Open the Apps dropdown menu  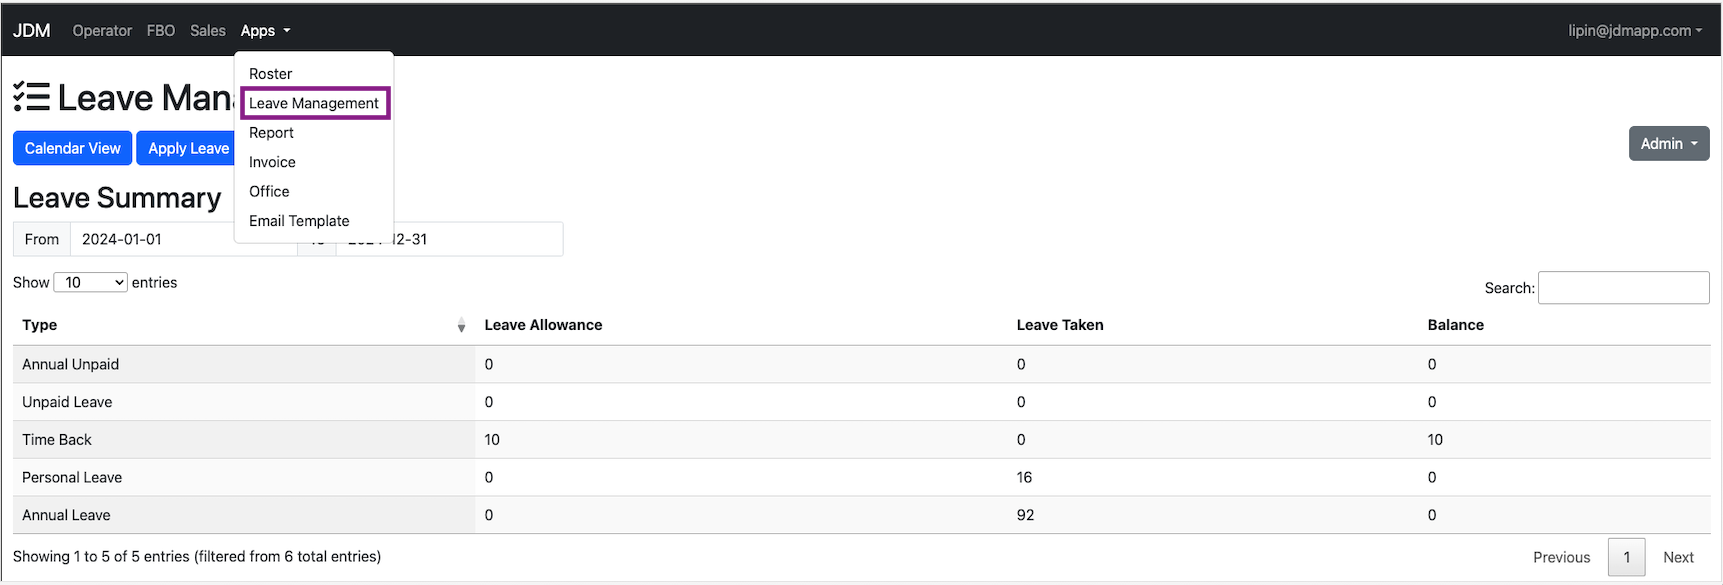(x=265, y=31)
